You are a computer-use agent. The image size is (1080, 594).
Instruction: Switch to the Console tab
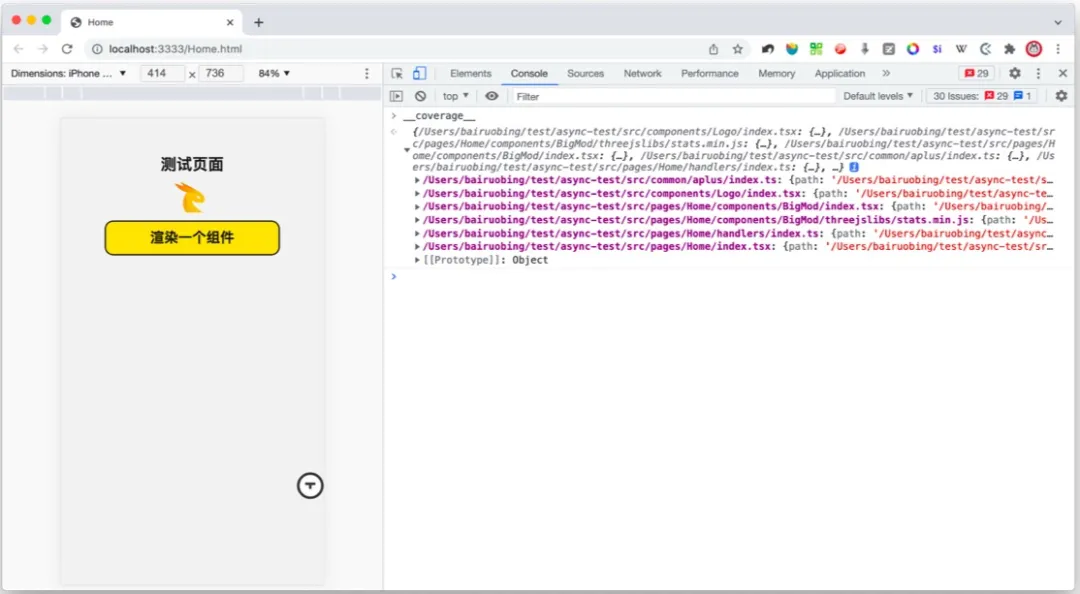click(x=529, y=74)
